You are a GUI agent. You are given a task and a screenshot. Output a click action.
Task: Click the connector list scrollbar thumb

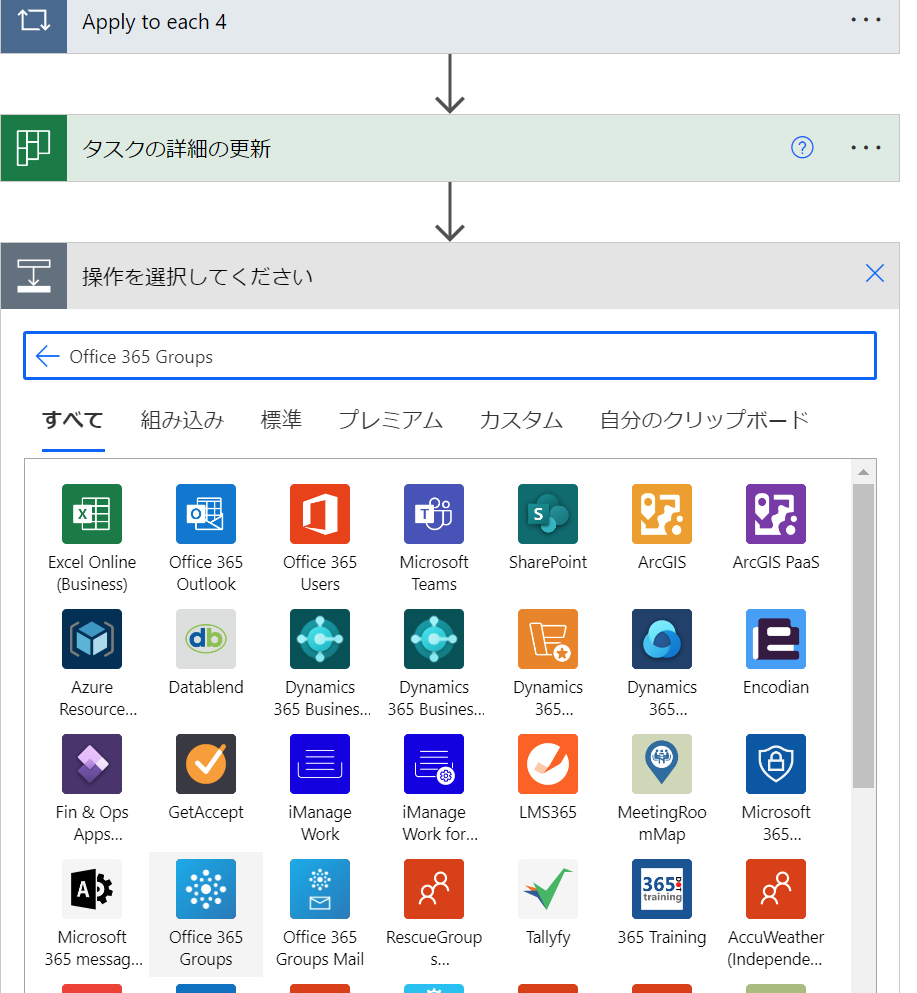coord(863,636)
